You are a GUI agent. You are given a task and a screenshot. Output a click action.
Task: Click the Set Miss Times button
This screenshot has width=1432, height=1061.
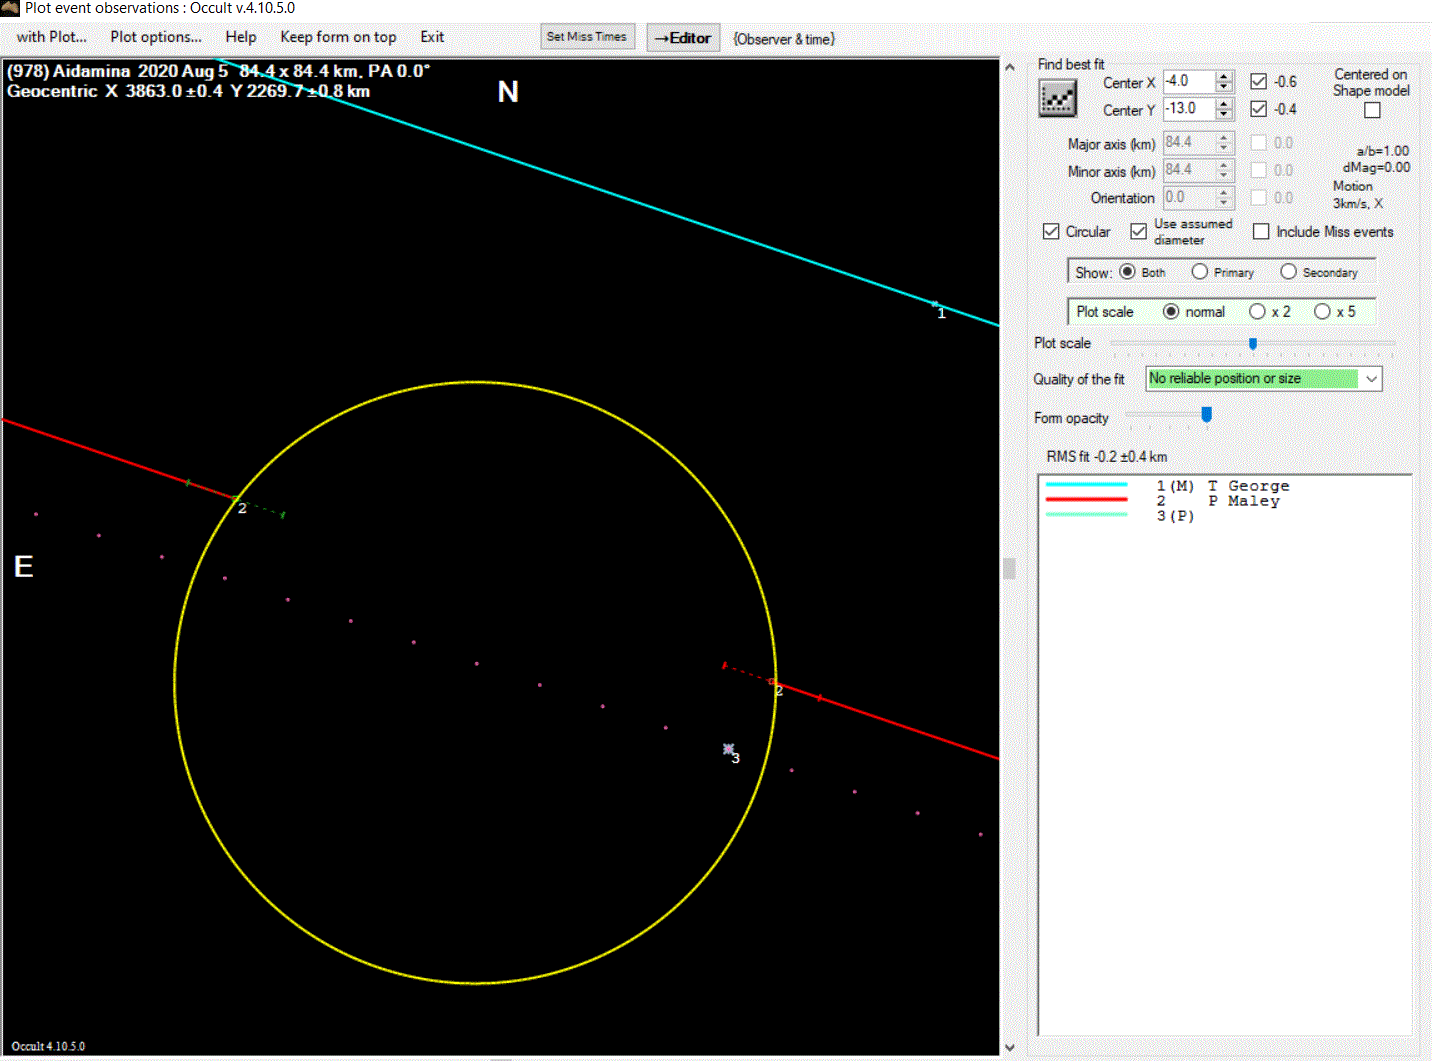click(587, 37)
